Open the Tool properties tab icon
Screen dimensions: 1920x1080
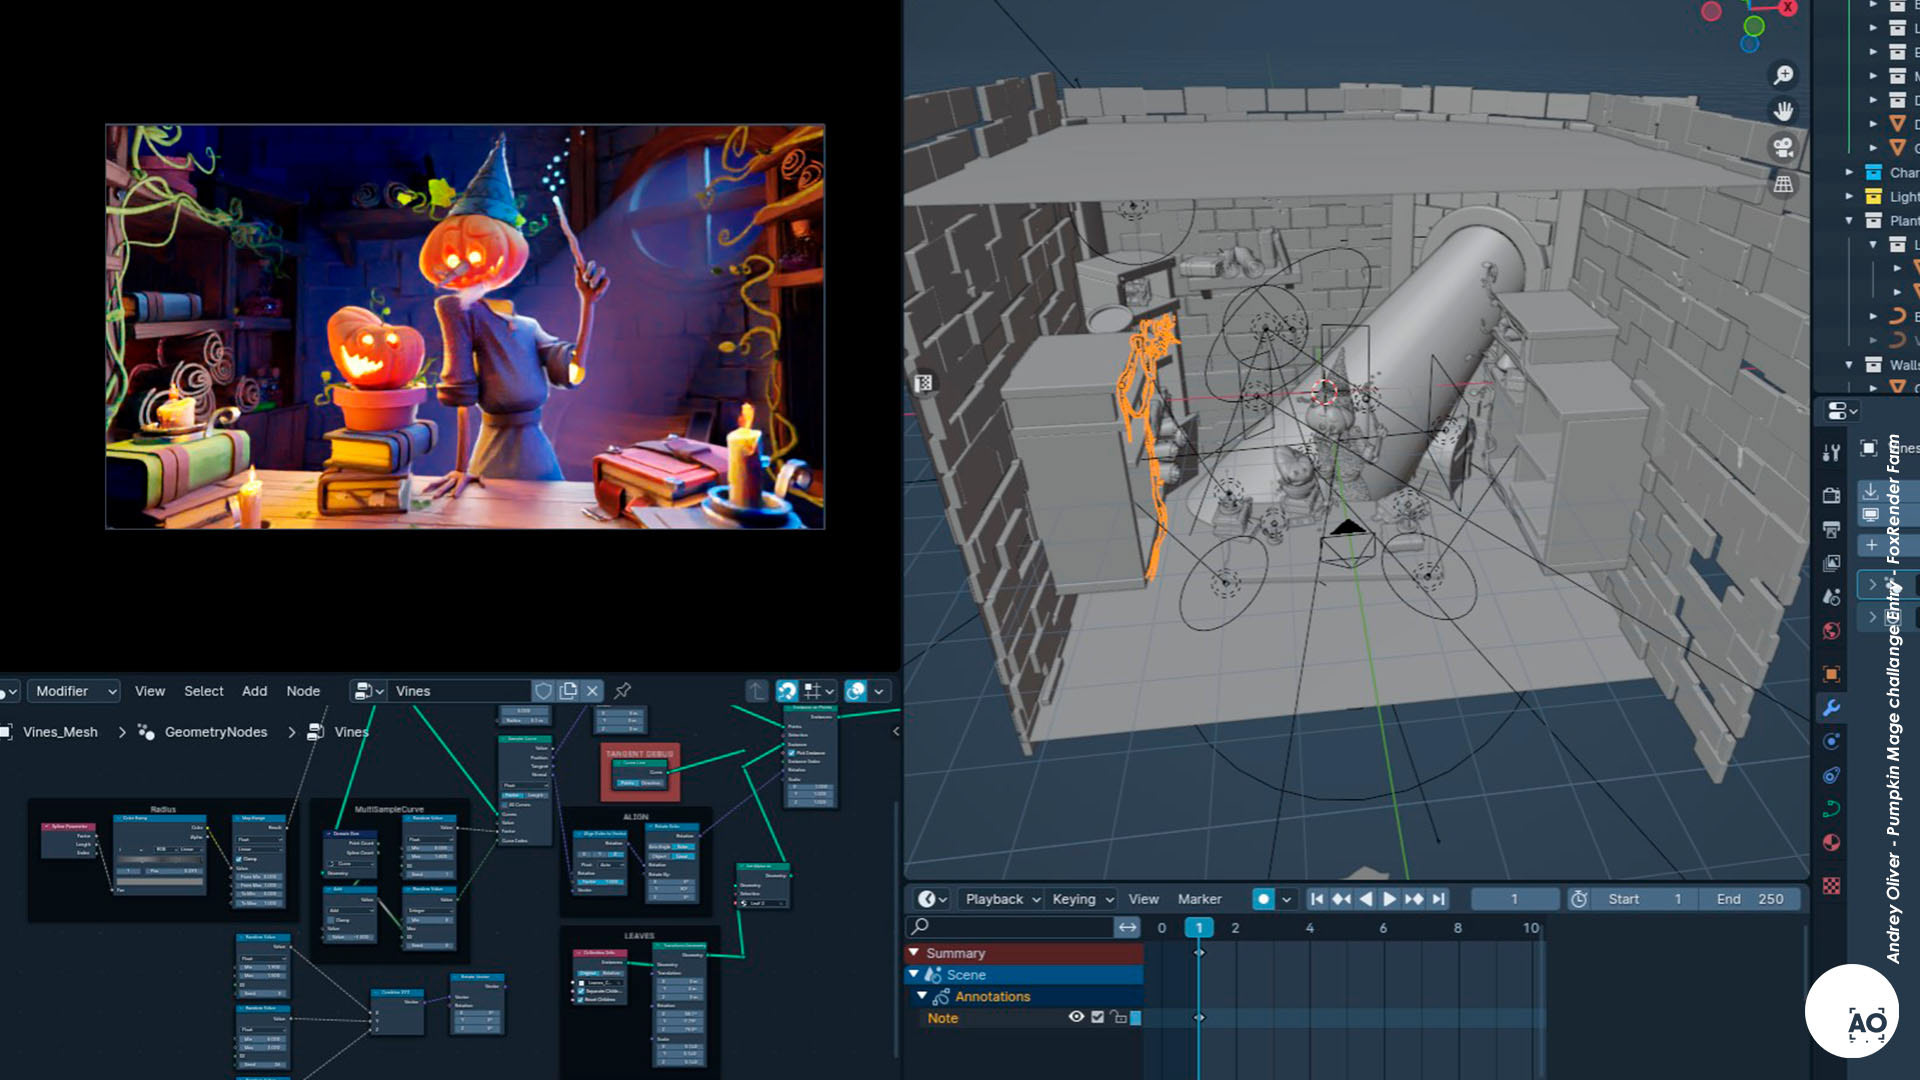(x=1831, y=453)
